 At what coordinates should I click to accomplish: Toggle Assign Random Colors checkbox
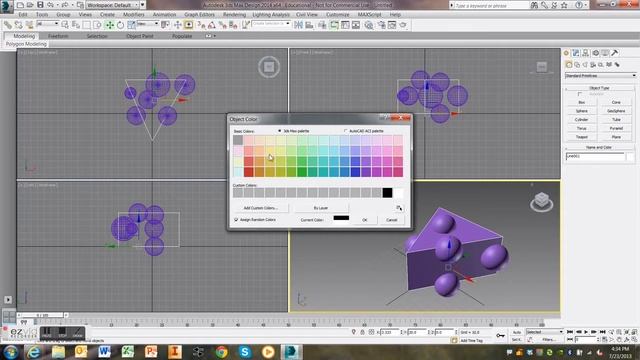236,220
